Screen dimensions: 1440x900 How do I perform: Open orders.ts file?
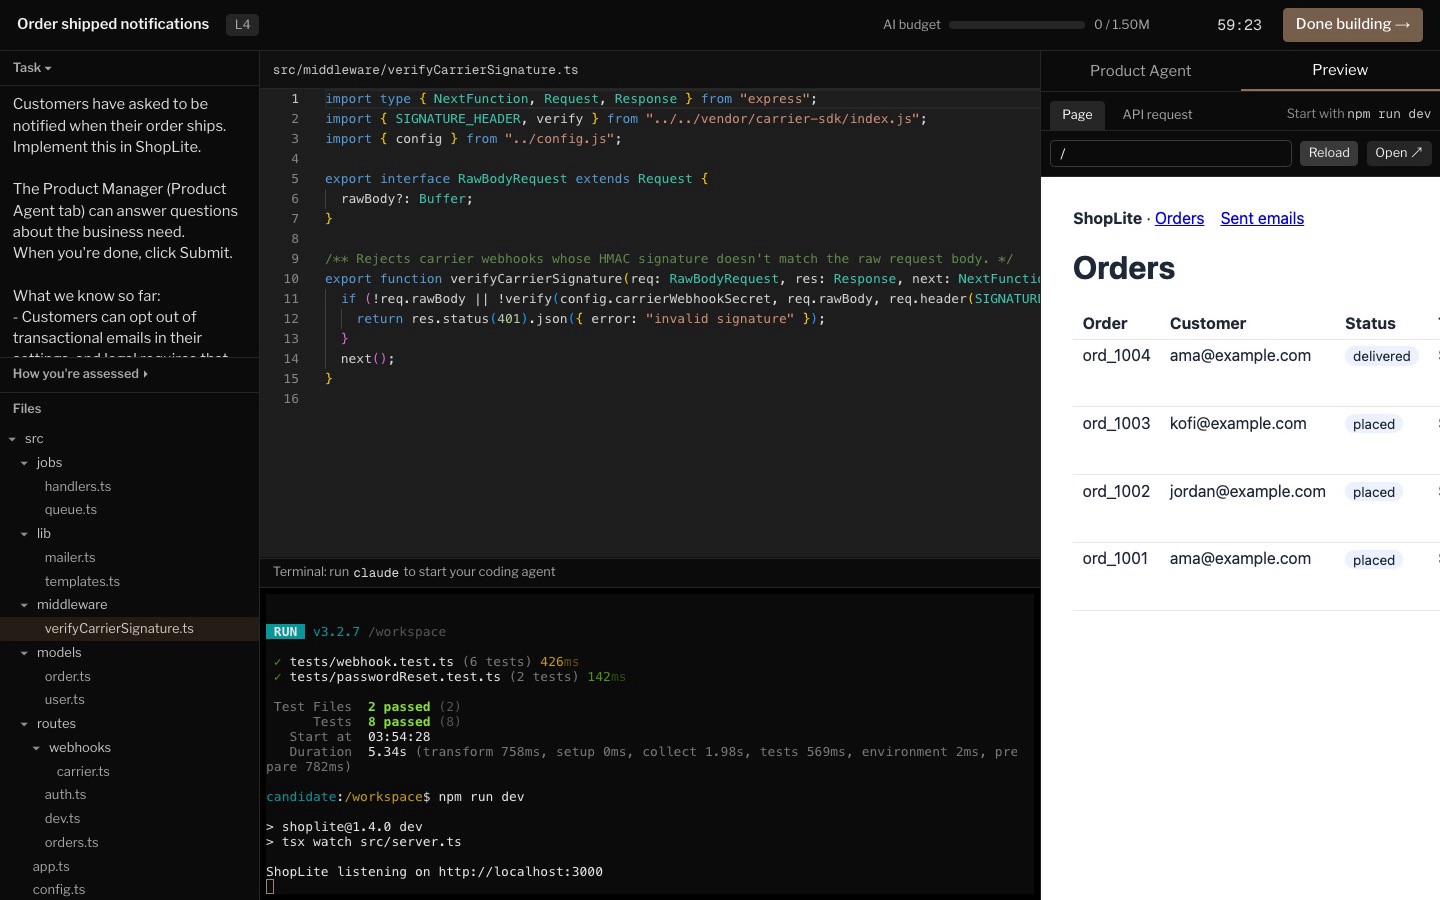[x=71, y=843]
